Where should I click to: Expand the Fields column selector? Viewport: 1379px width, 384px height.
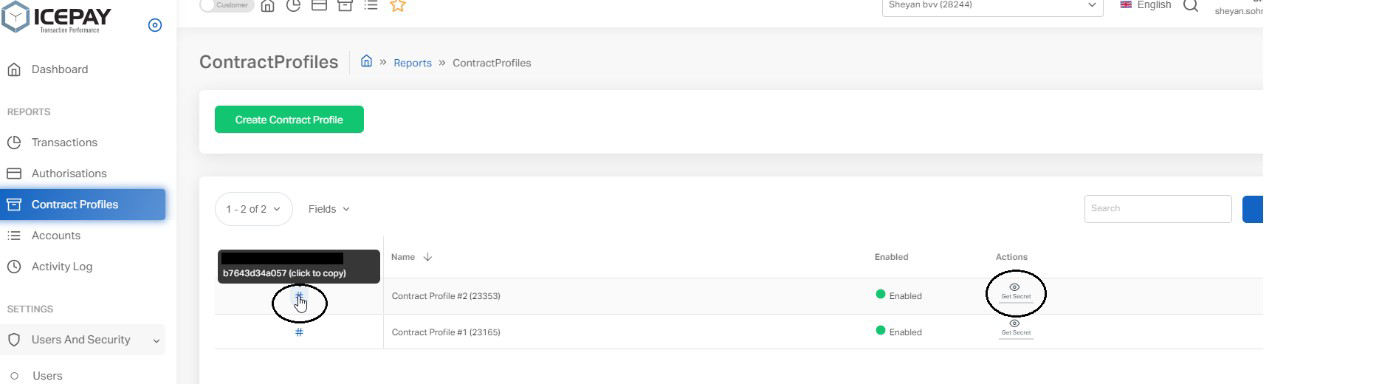(x=329, y=209)
